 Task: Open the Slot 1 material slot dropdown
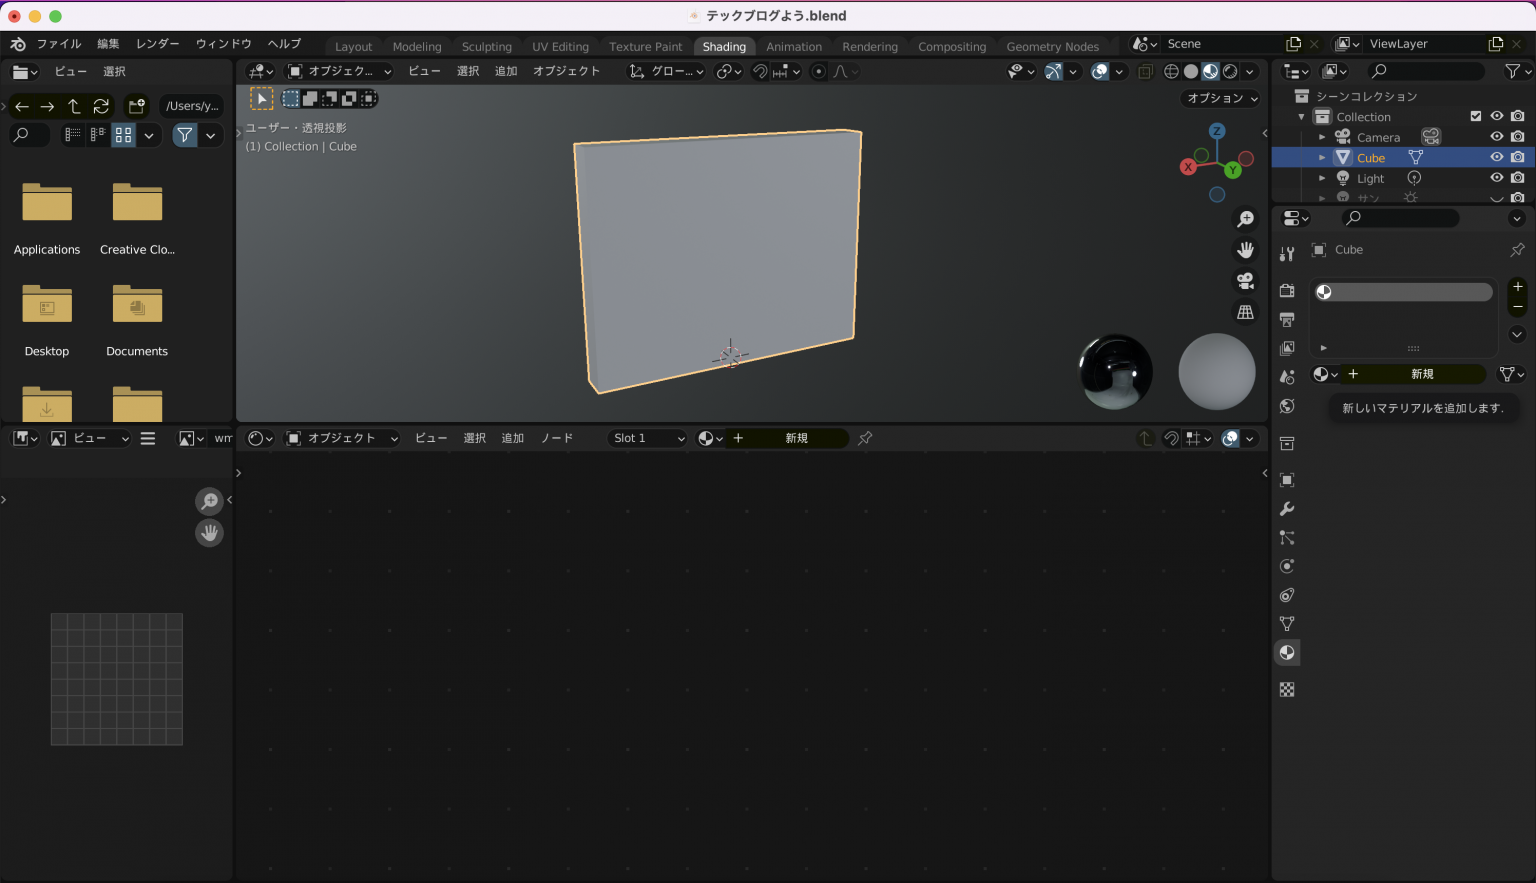click(647, 438)
